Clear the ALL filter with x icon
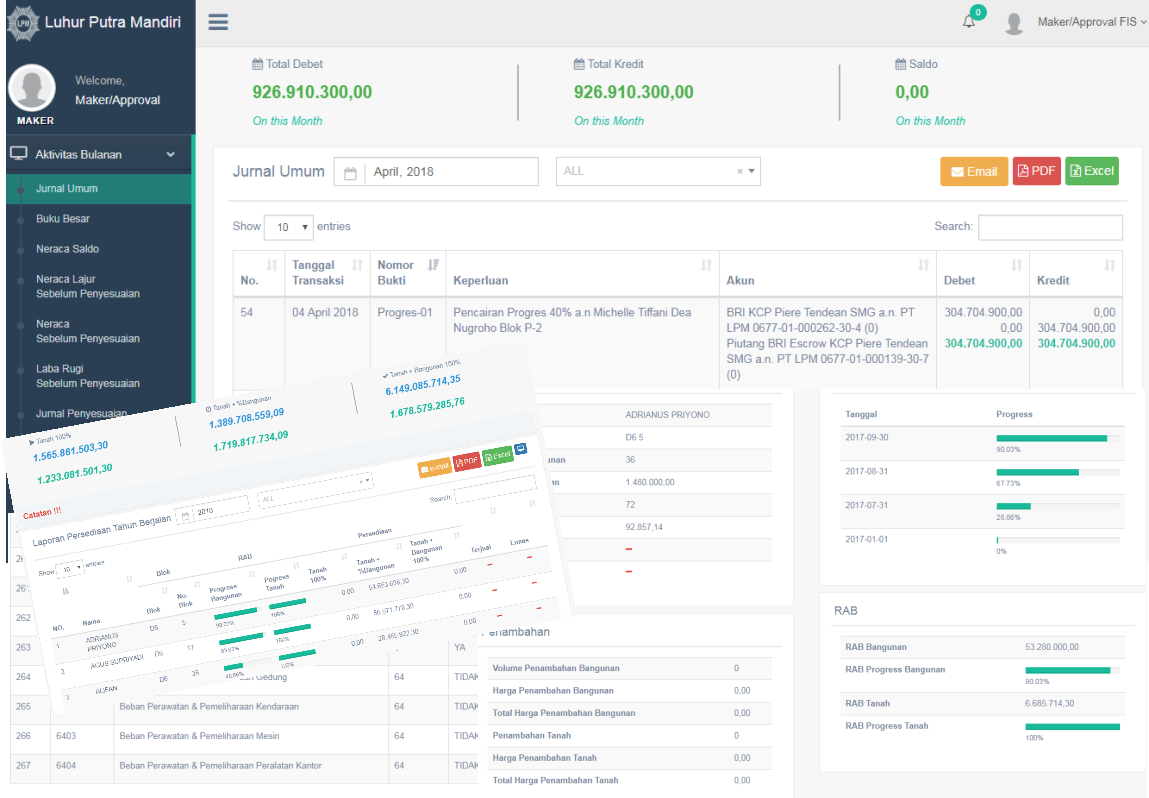Viewport: 1149px width, 798px height. (740, 172)
